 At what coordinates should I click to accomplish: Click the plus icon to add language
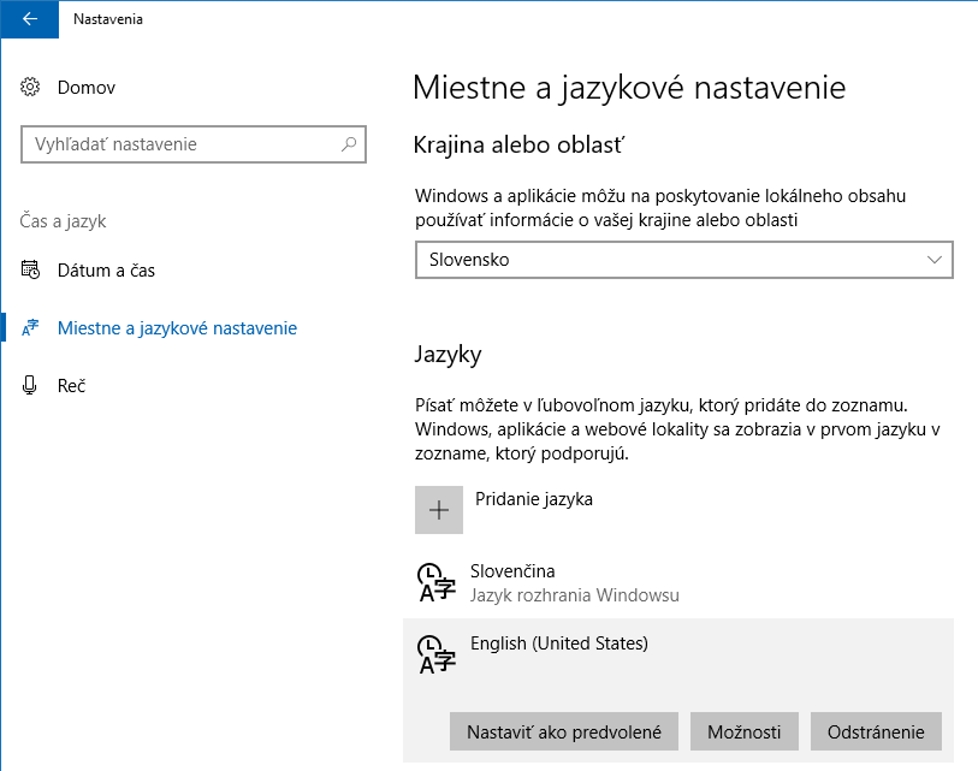coord(439,510)
